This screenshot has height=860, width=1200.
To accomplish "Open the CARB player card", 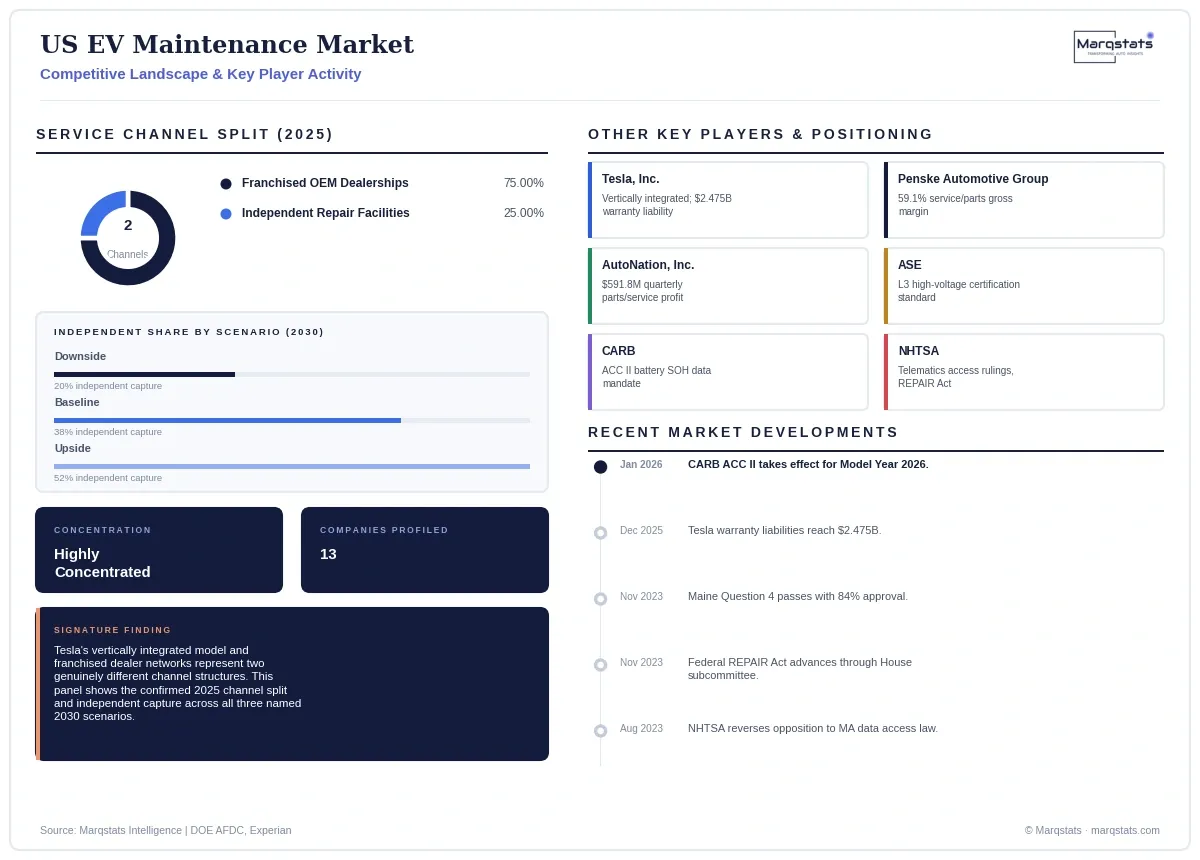I will pyautogui.click(x=728, y=372).
